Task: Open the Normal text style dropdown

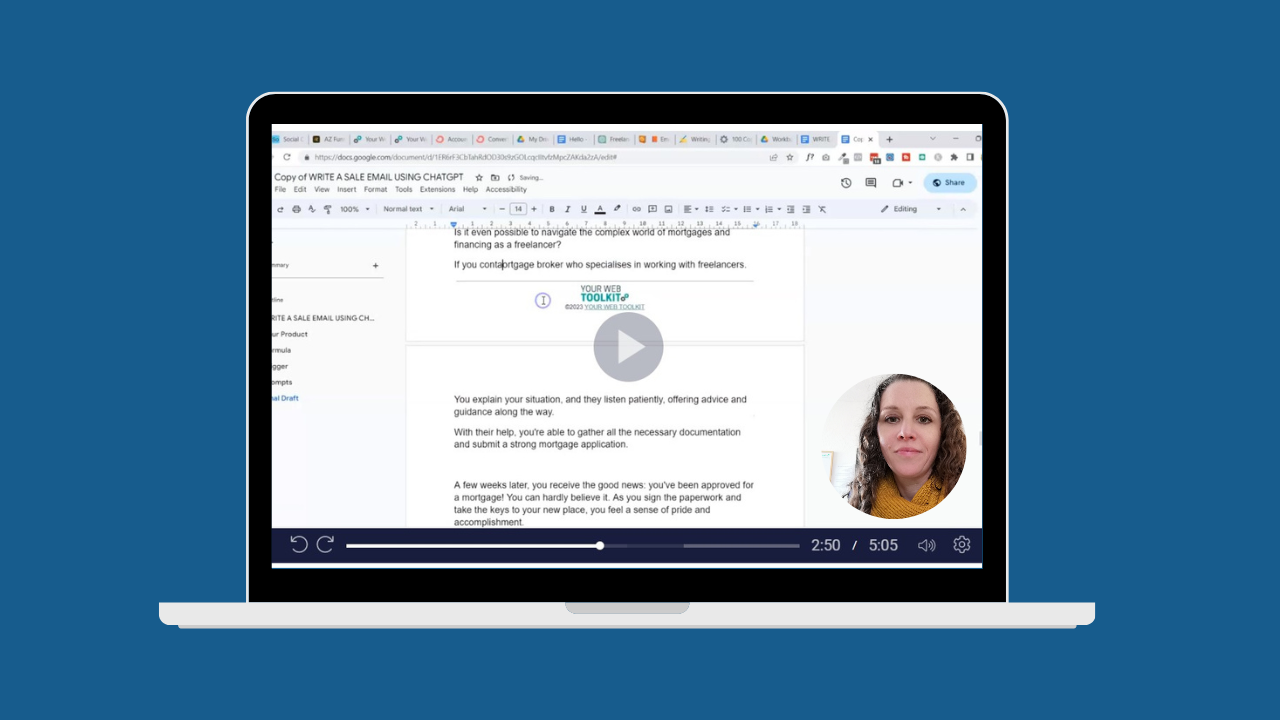Action: pyautogui.click(x=409, y=209)
